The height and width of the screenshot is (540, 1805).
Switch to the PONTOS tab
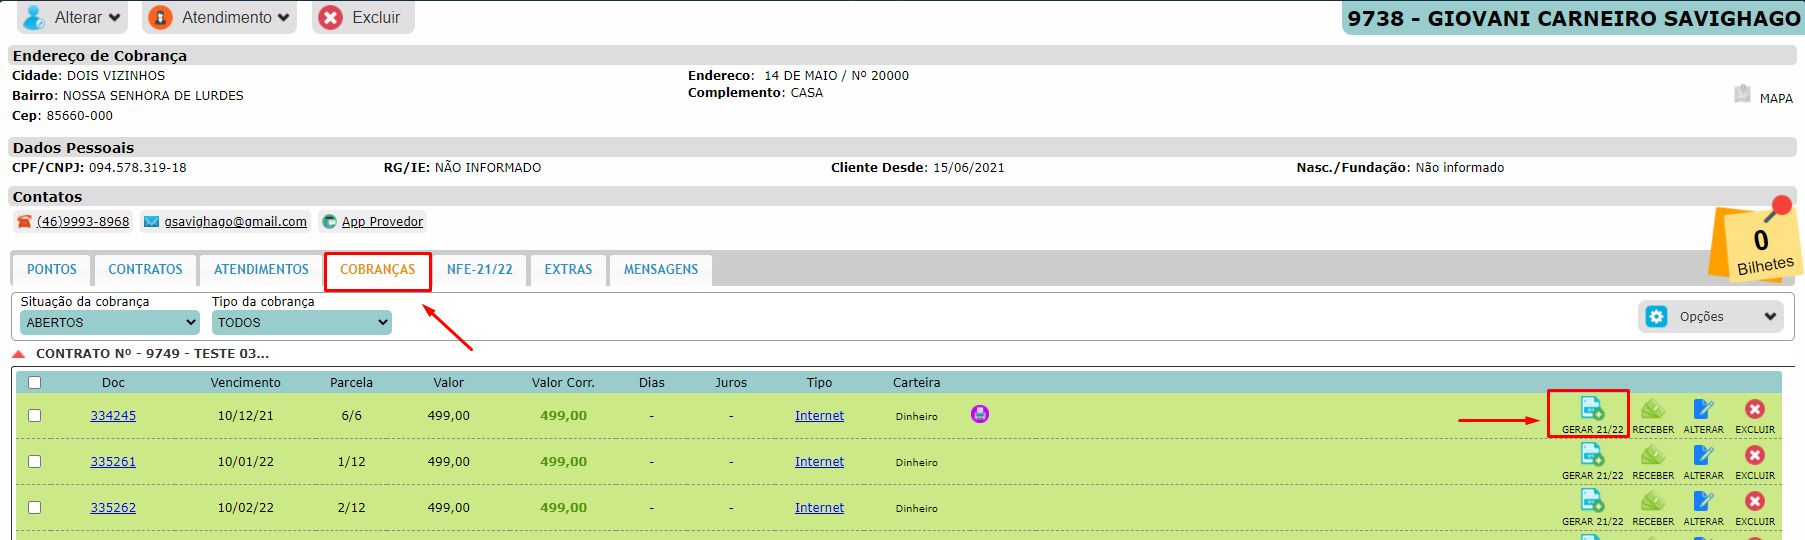52,269
